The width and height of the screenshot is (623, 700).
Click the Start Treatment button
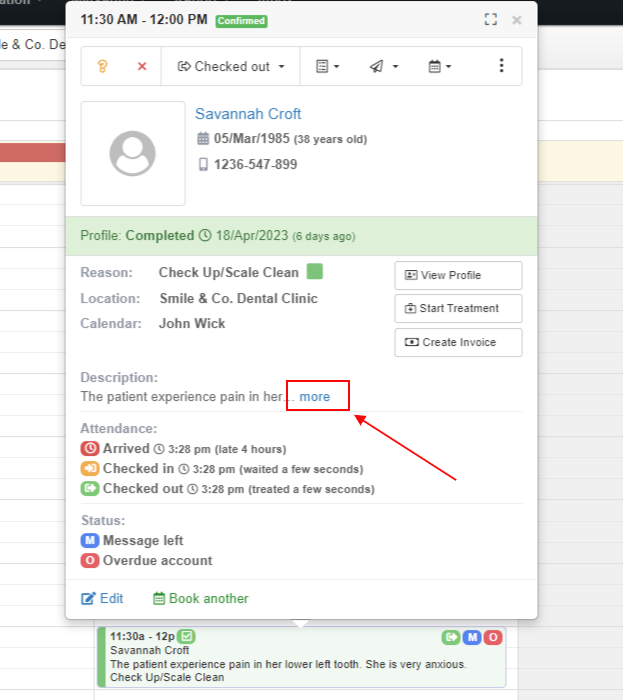pos(458,308)
